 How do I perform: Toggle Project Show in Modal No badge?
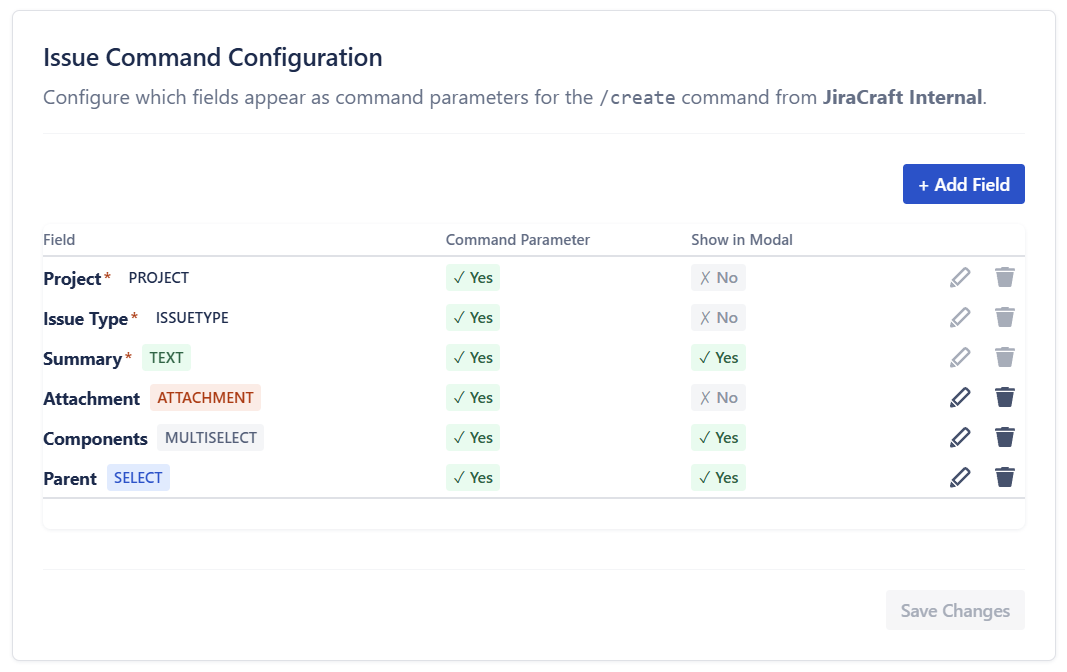point(719,278)
